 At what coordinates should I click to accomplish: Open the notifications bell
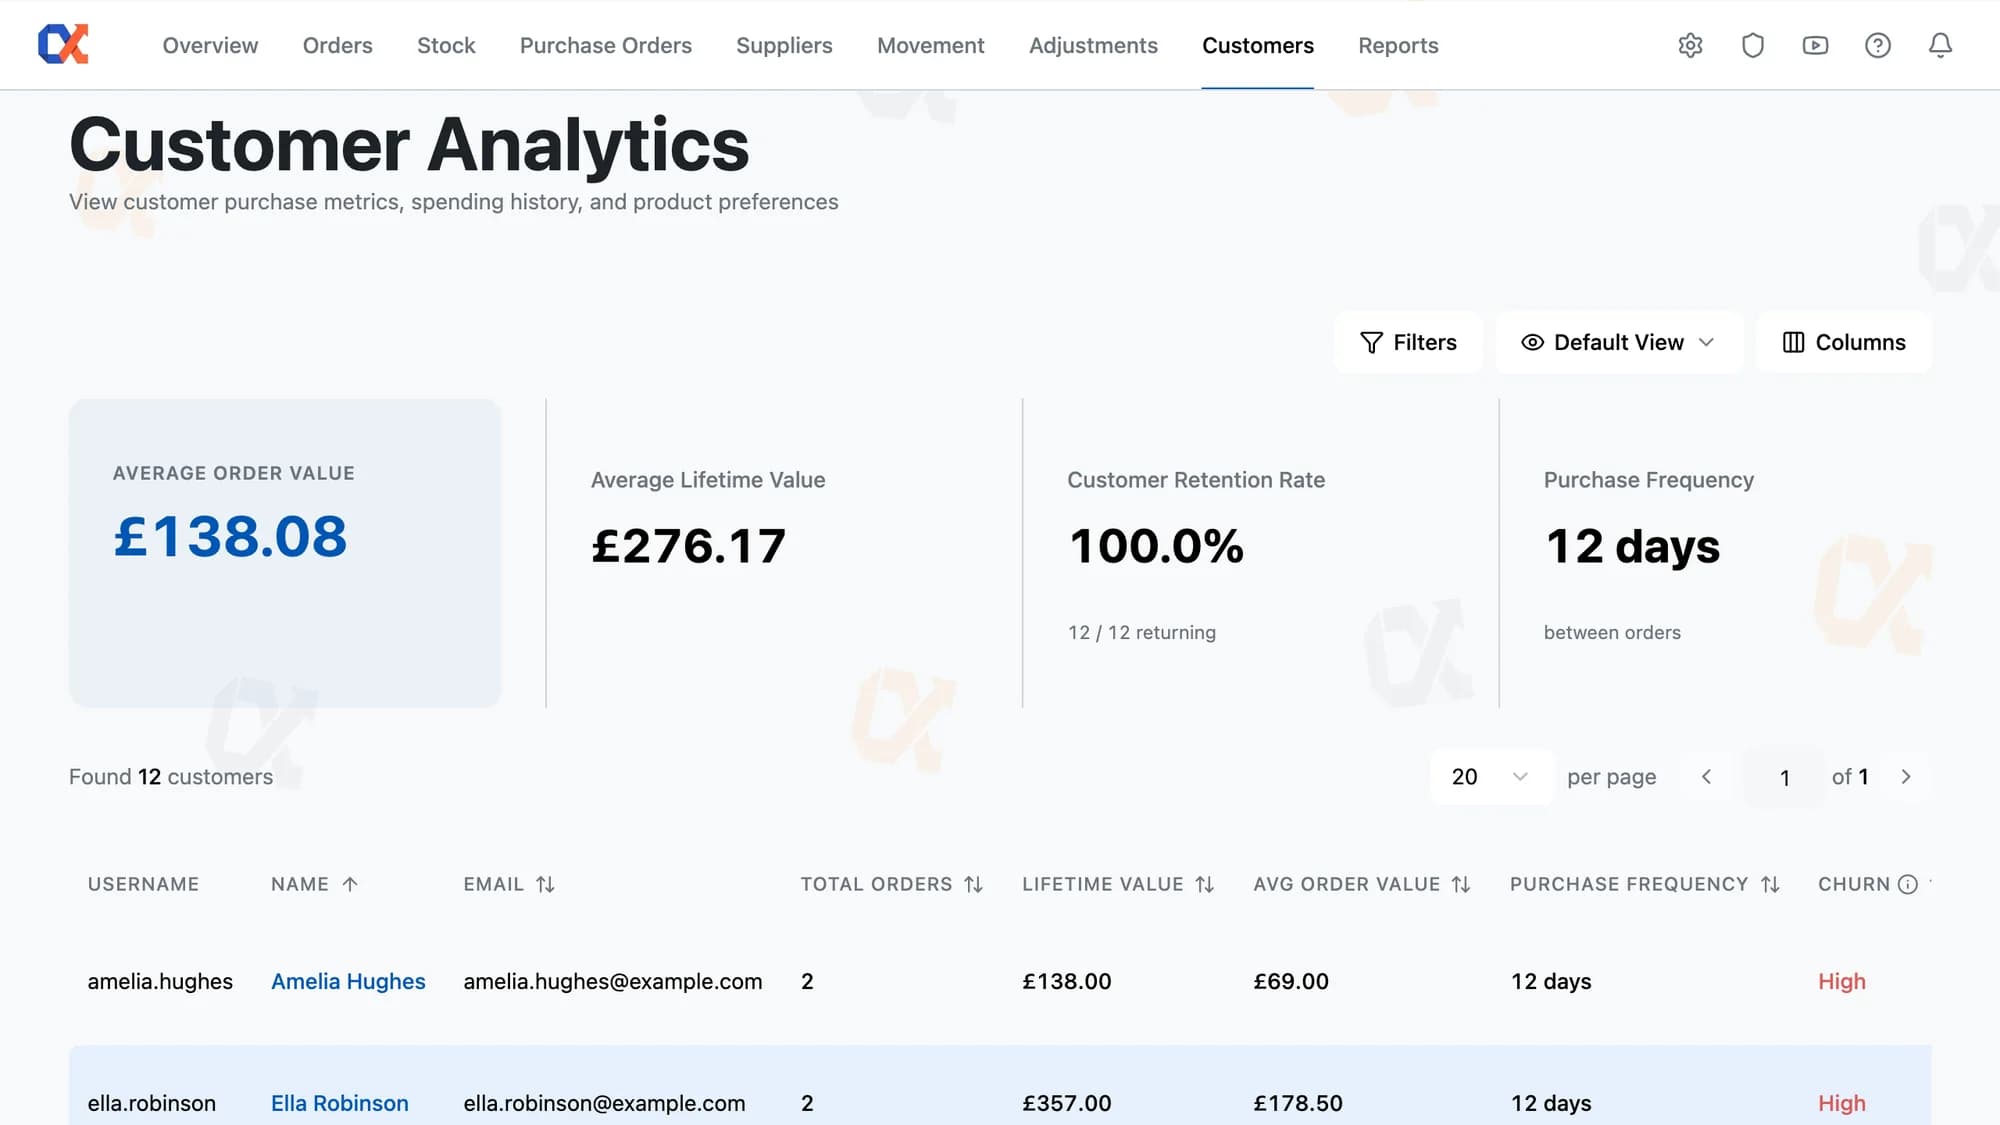tap(1940, 45)
